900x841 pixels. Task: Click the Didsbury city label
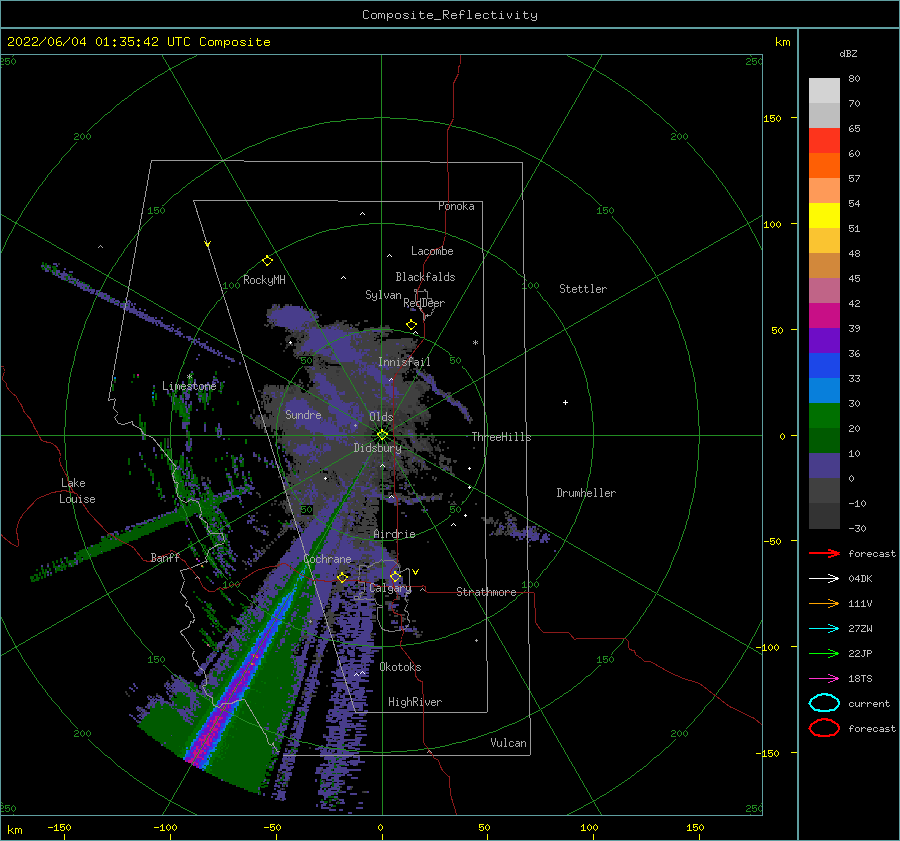[x=378, y=448]
